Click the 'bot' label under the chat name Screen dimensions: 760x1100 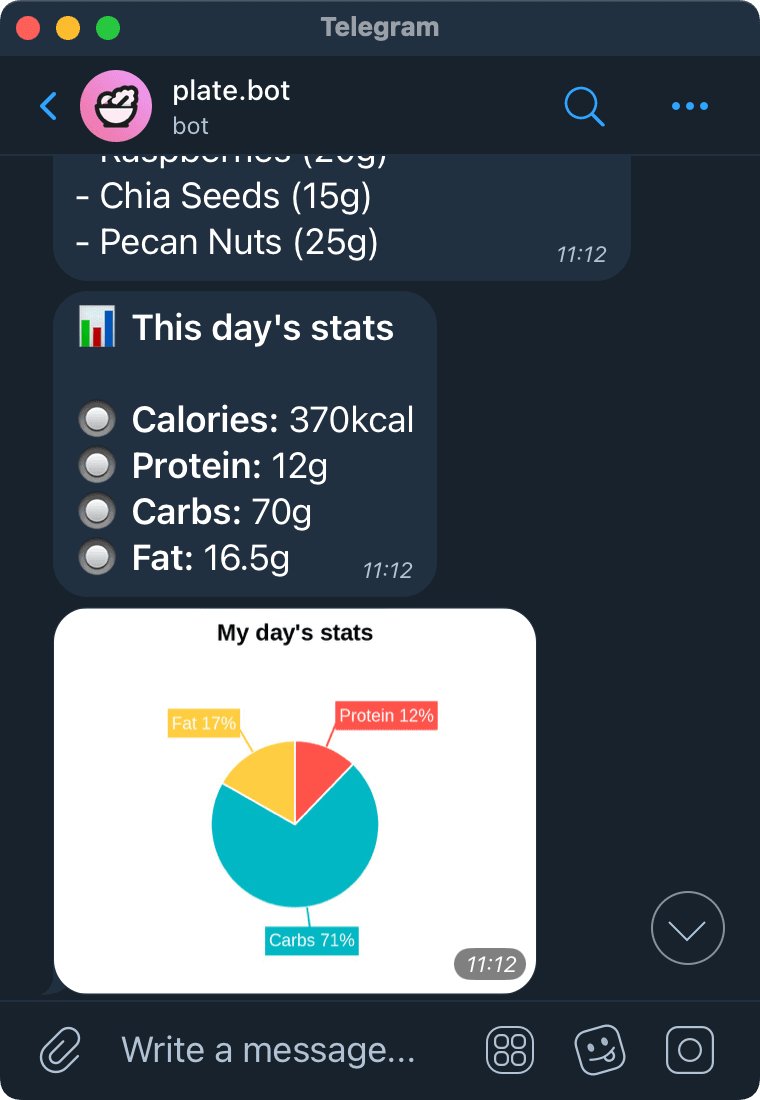[190, 126]
